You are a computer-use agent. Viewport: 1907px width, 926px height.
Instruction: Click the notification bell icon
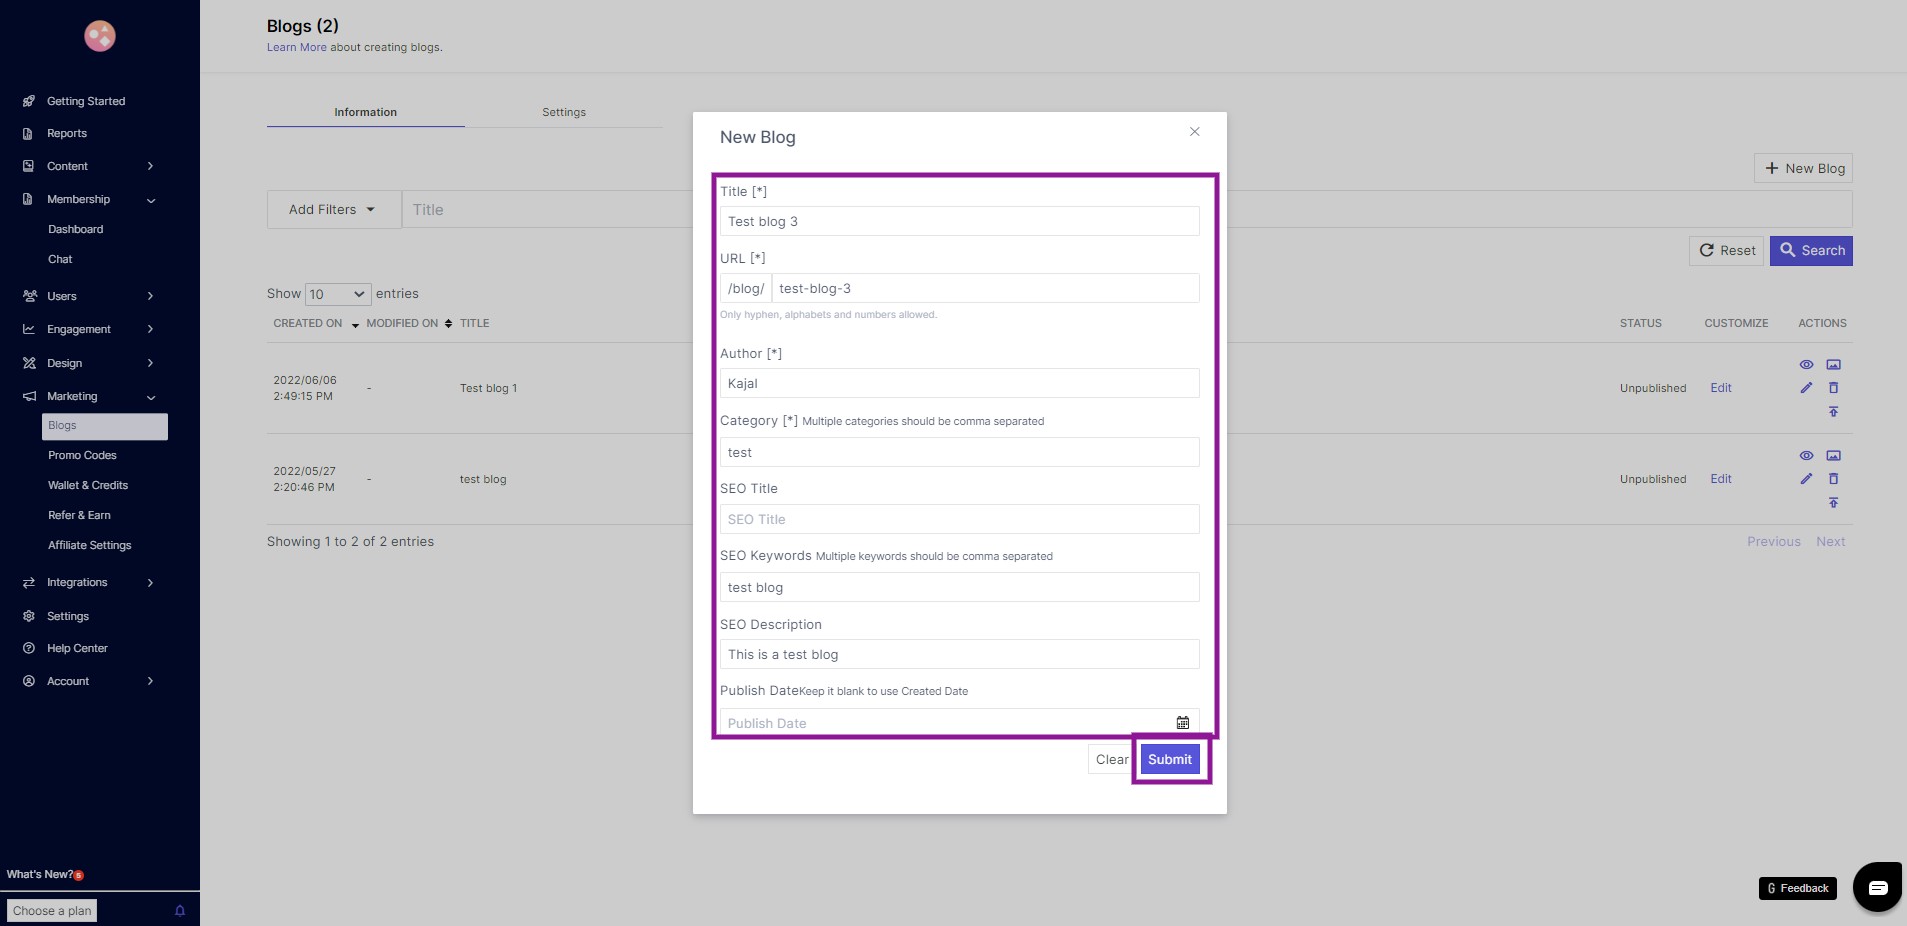(x=180, y=911)
